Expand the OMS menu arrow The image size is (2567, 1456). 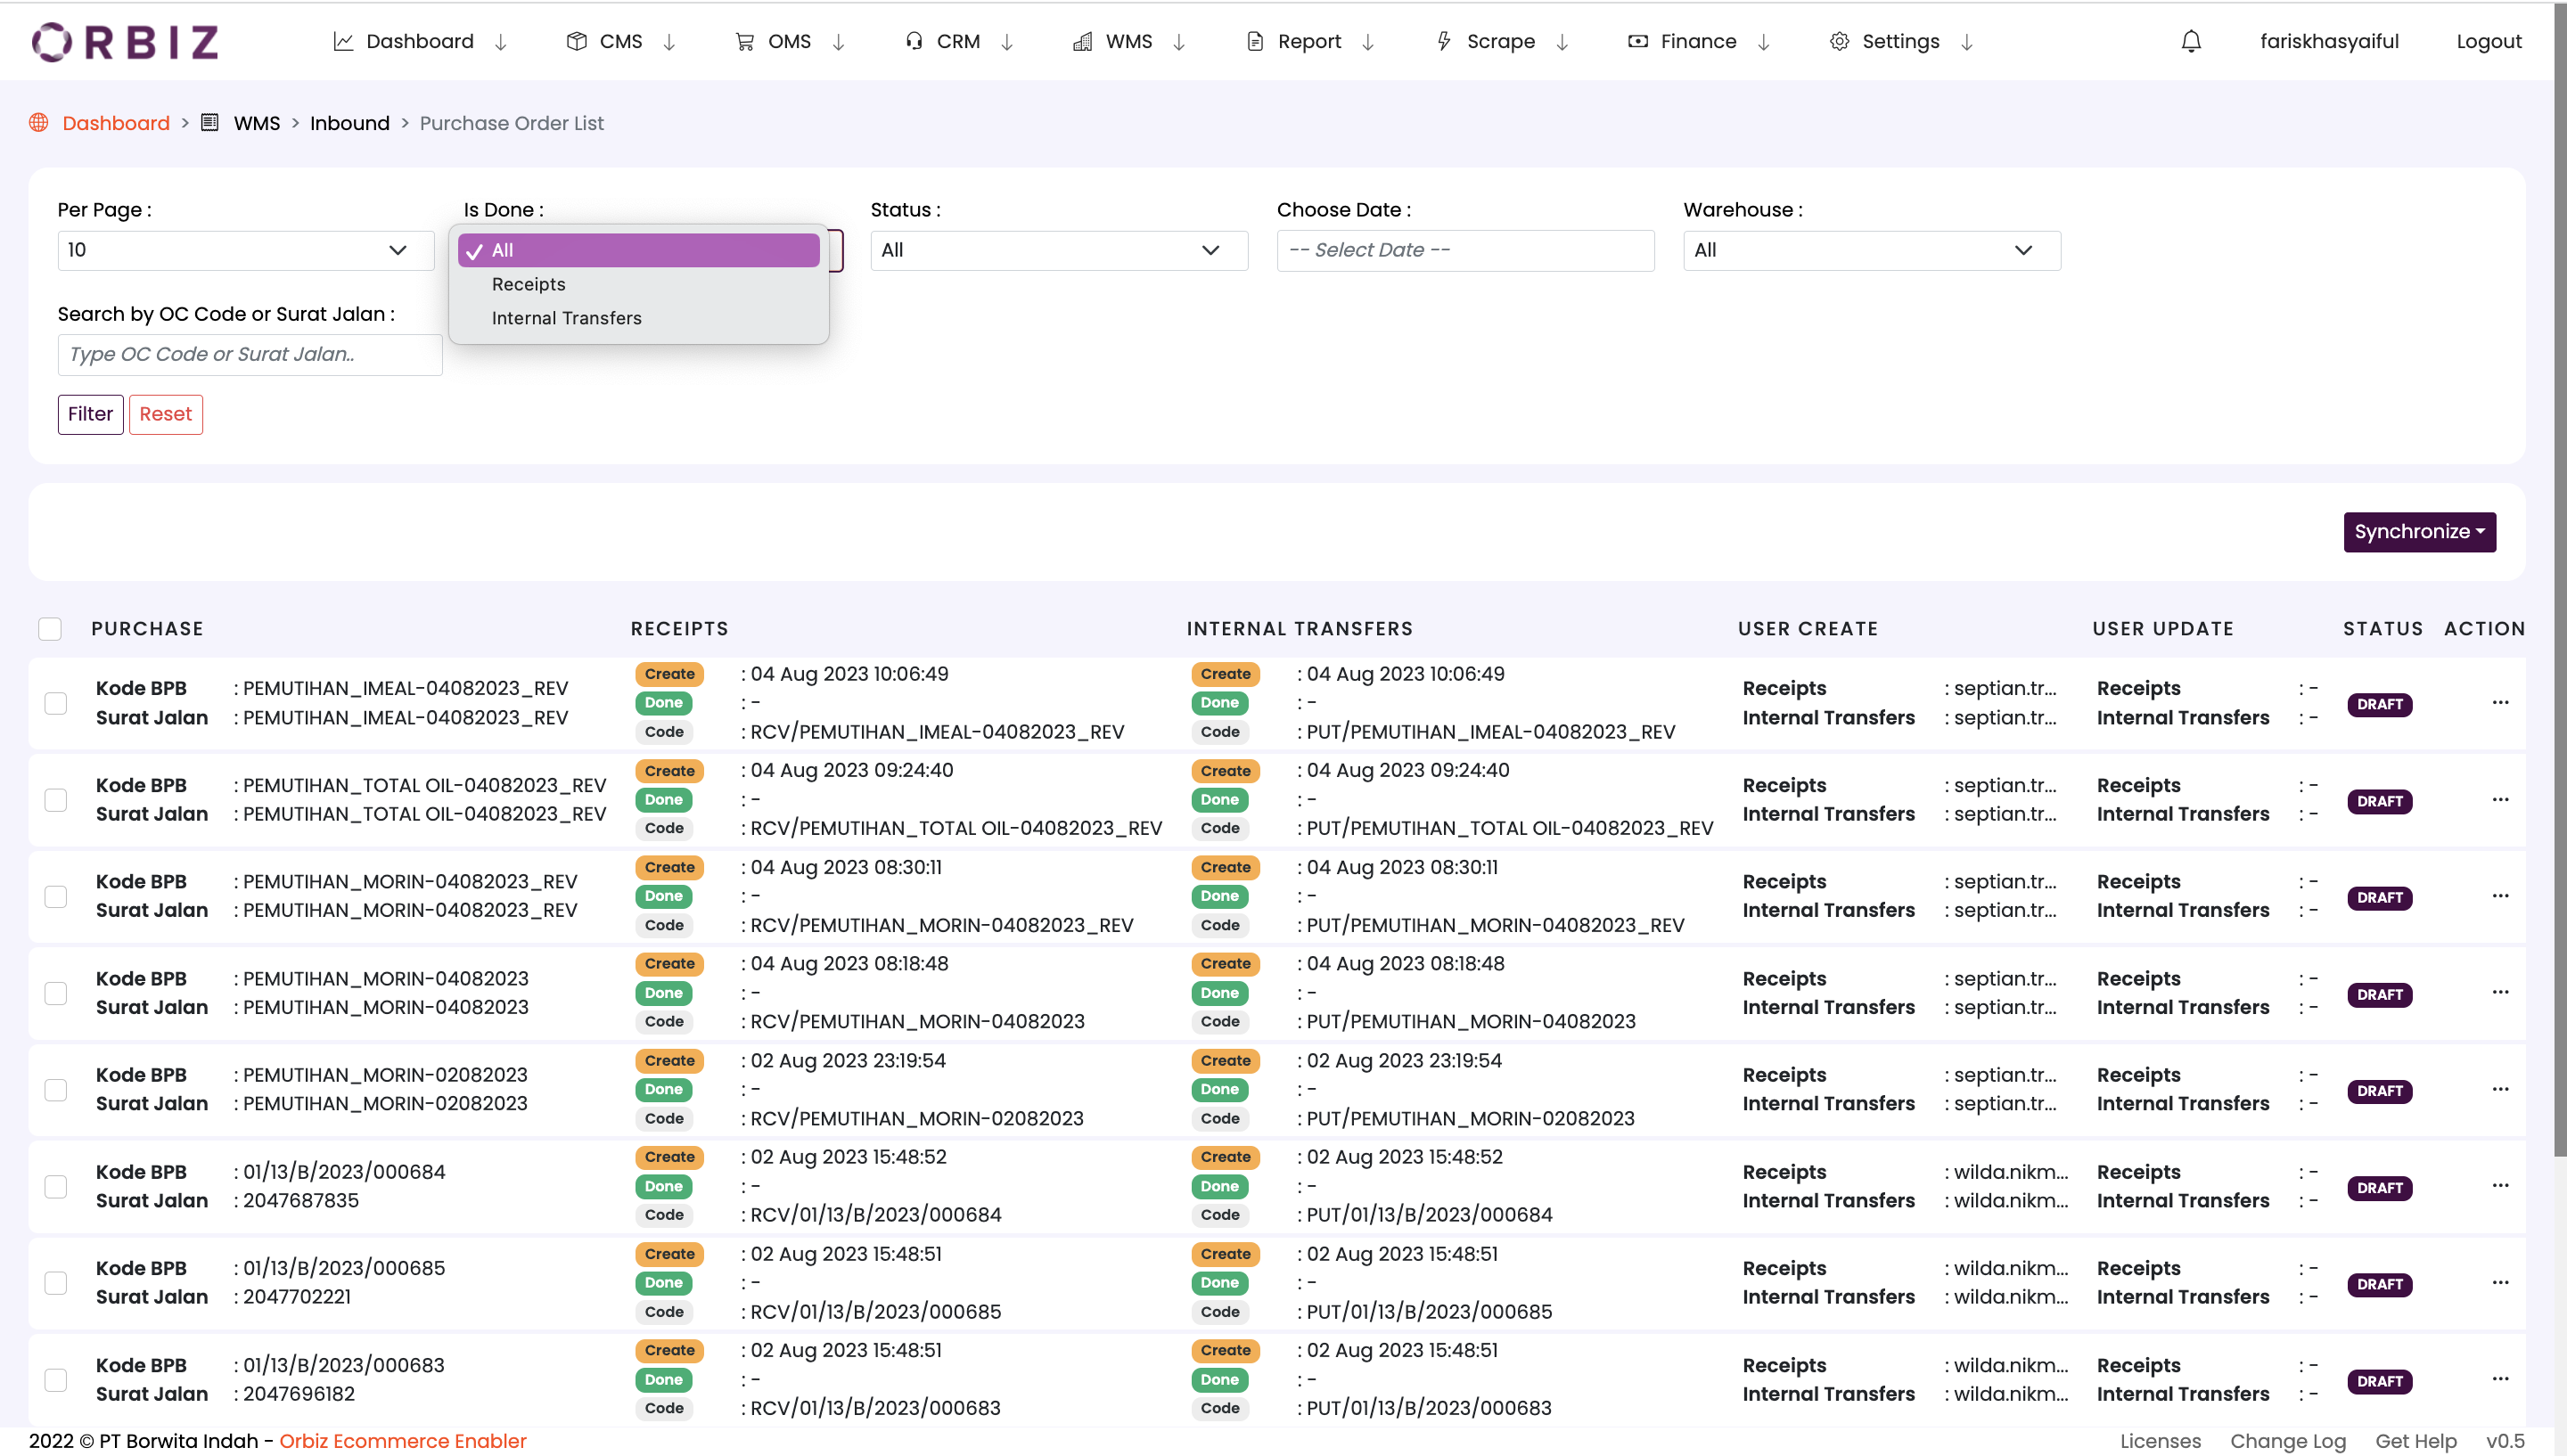(x=839, y=42)
